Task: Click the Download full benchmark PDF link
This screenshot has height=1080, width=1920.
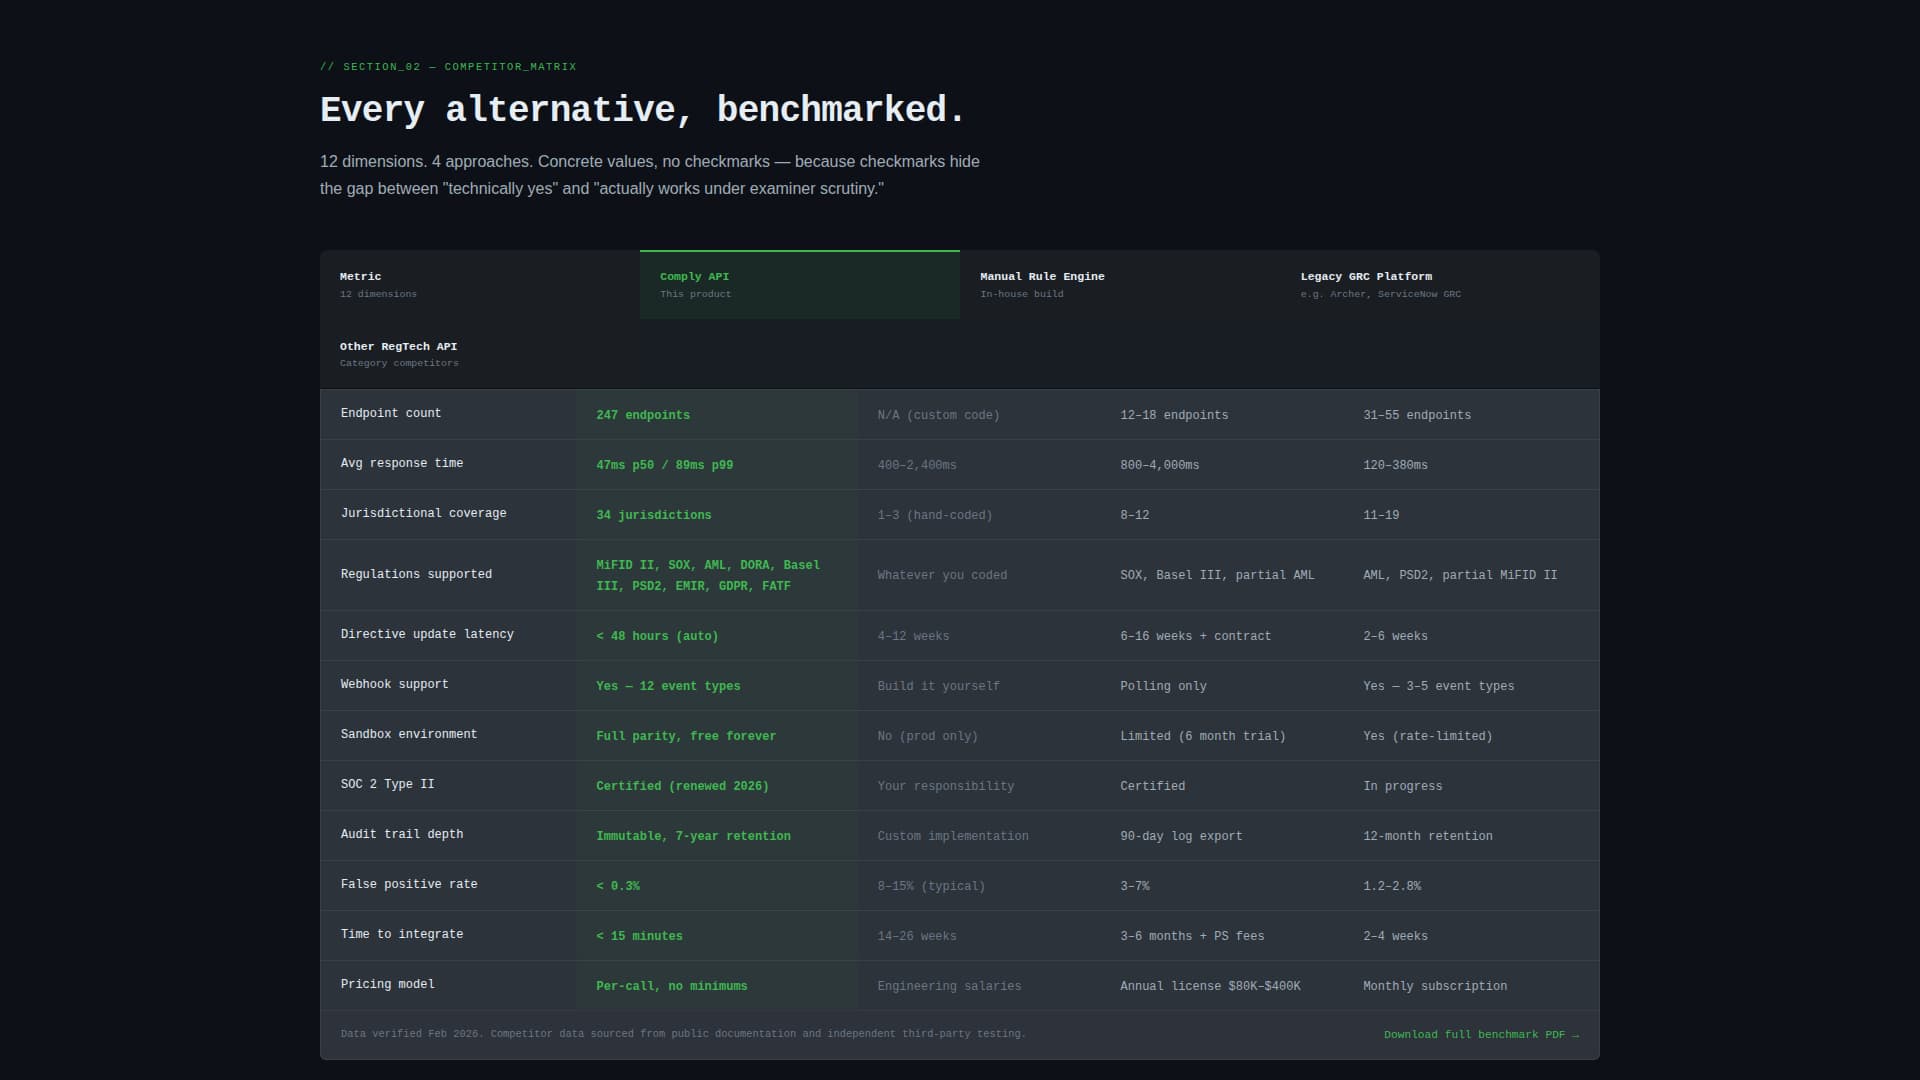Action: pos(1481,1034)
